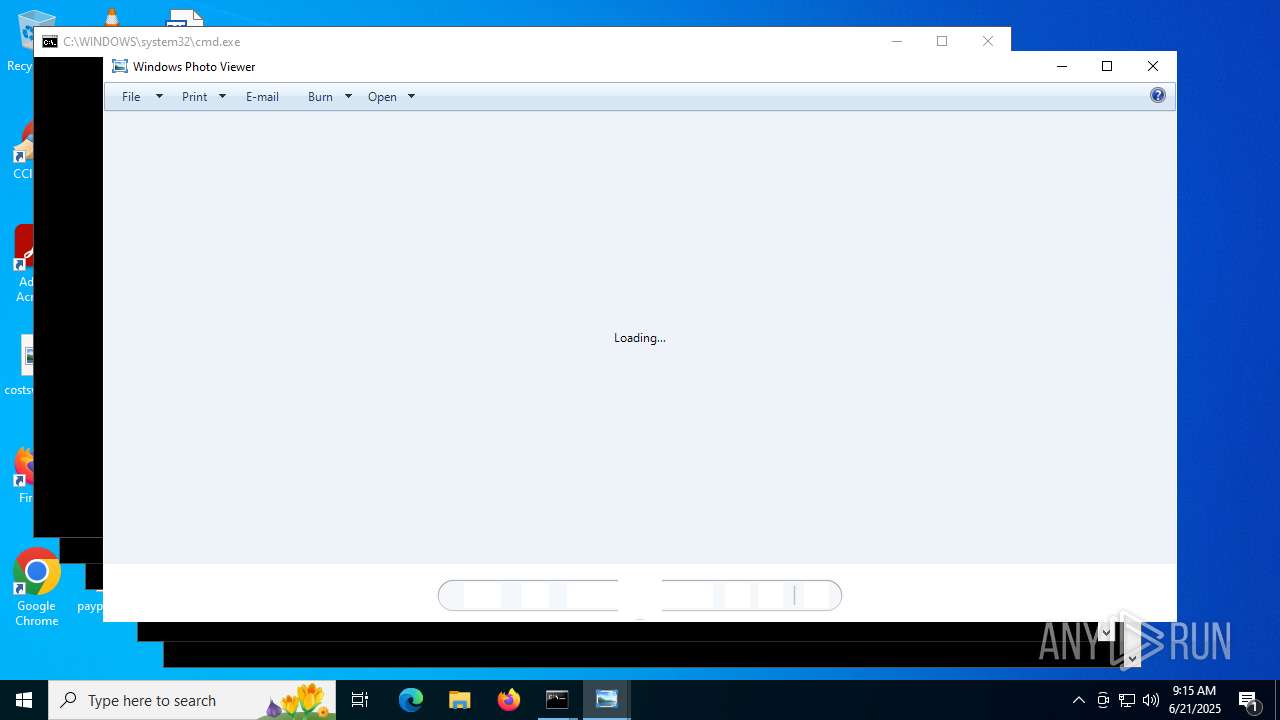Show hidden system tray icons

(x=1079, y=700)
